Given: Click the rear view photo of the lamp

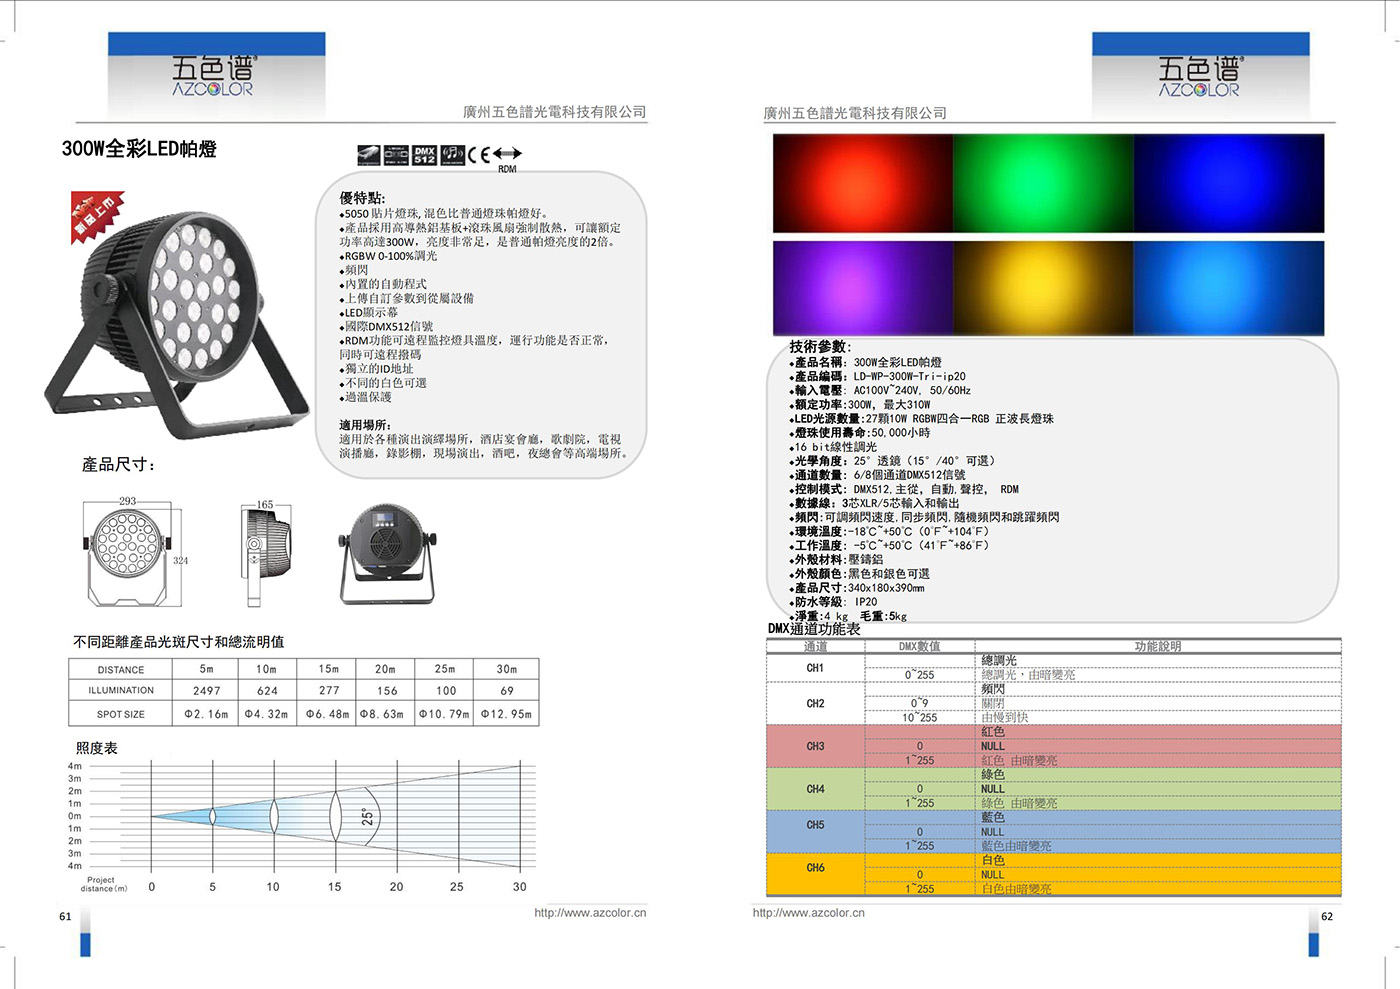Looking at the screenshot, I should pyautogui.click(x=387, y=554).
